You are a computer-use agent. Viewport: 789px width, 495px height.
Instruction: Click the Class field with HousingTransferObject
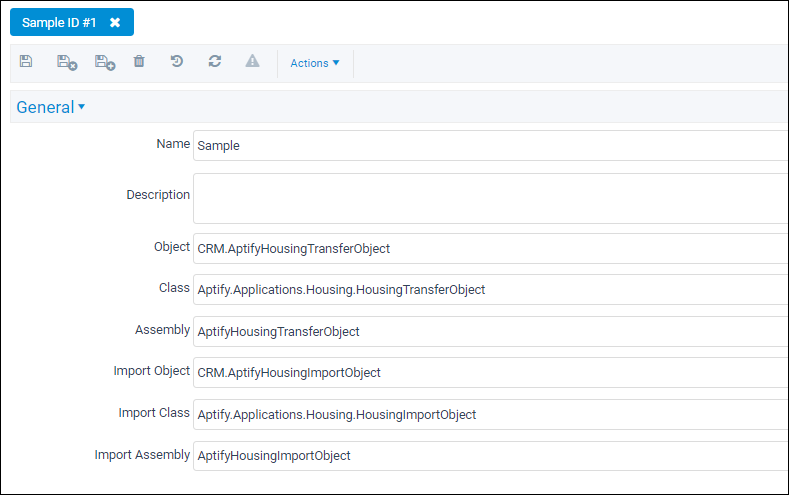pos(491,290)
